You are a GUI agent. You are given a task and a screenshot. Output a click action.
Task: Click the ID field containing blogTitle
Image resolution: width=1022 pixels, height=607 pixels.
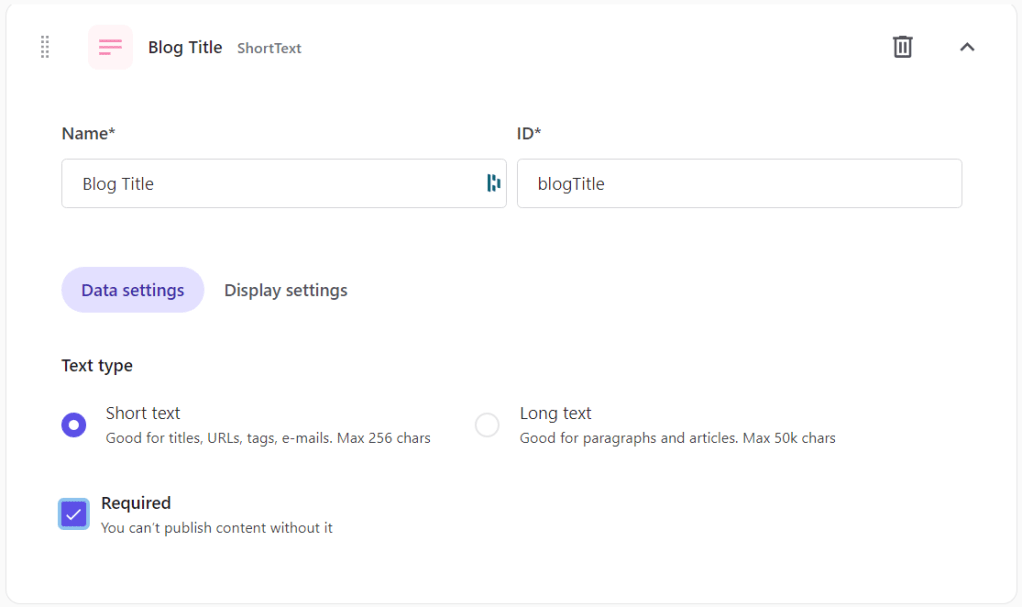tap(740, 184)
